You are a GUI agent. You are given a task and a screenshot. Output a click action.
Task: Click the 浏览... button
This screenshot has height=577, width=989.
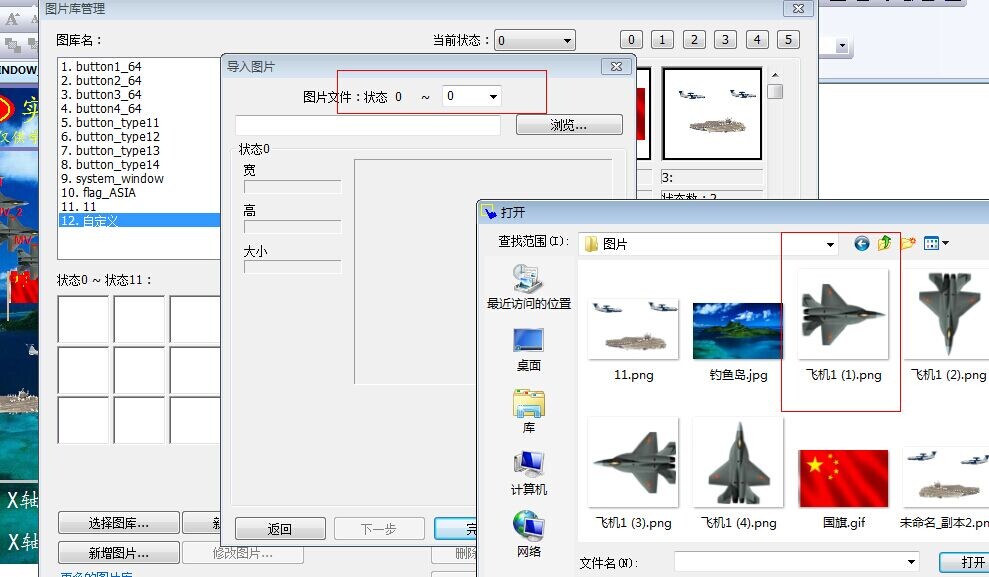click(569, 126)
